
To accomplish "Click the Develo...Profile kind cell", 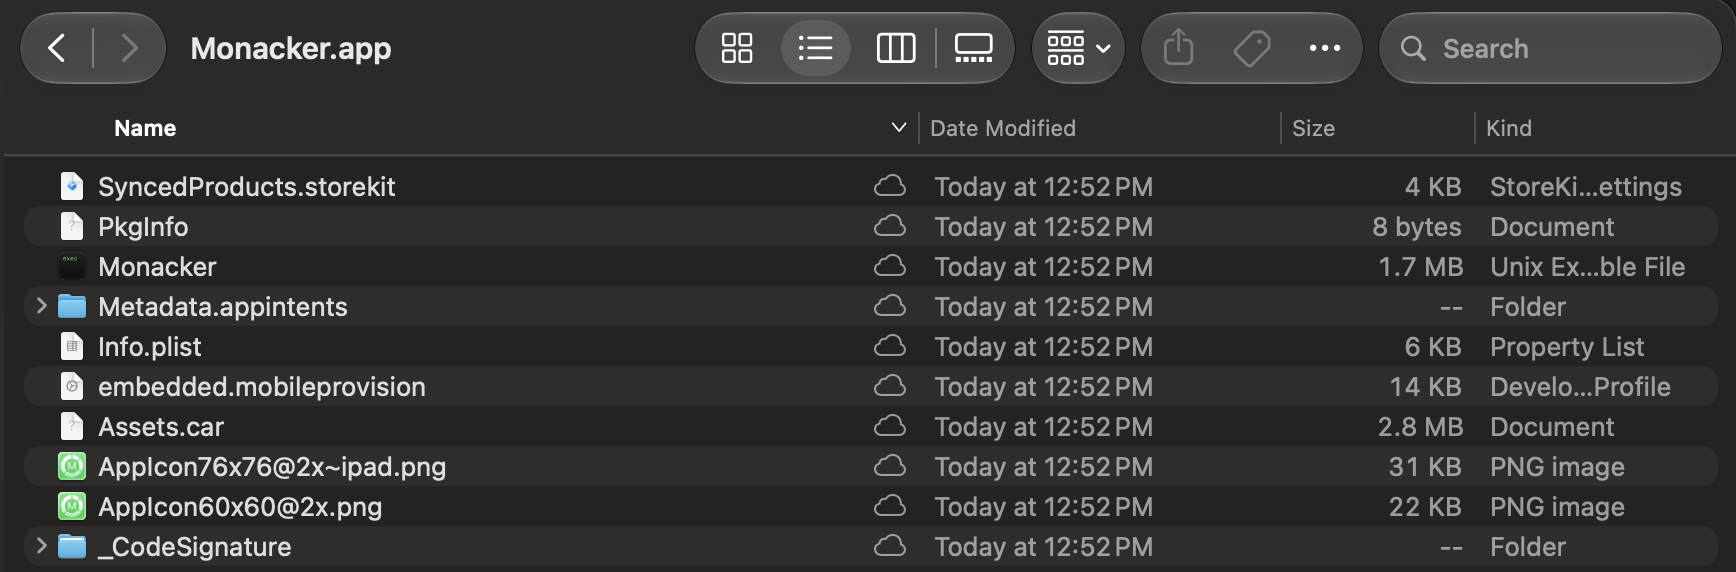I will coord(1580,387).
